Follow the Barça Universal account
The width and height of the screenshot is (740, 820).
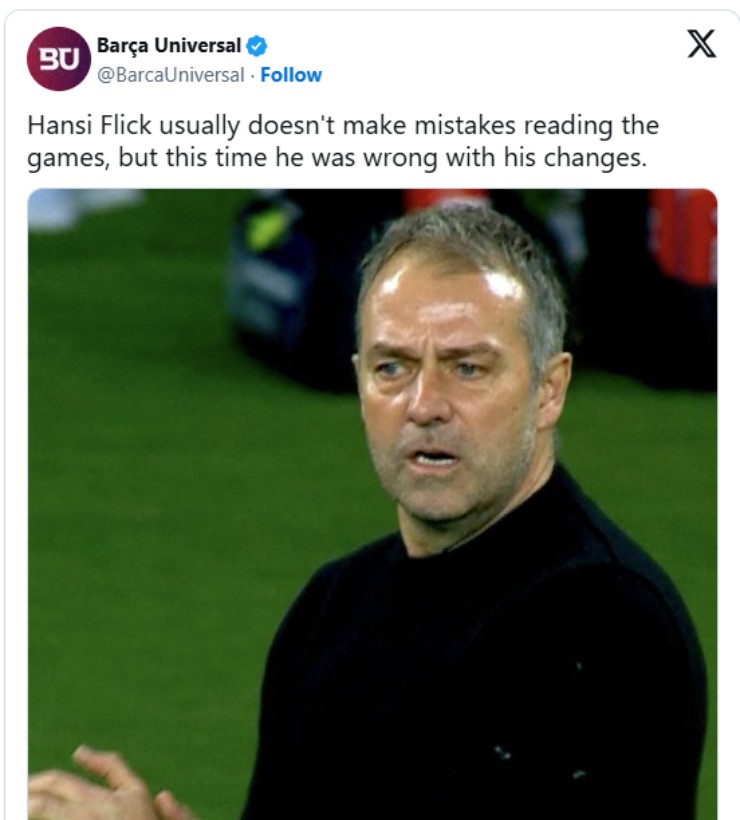291,75
